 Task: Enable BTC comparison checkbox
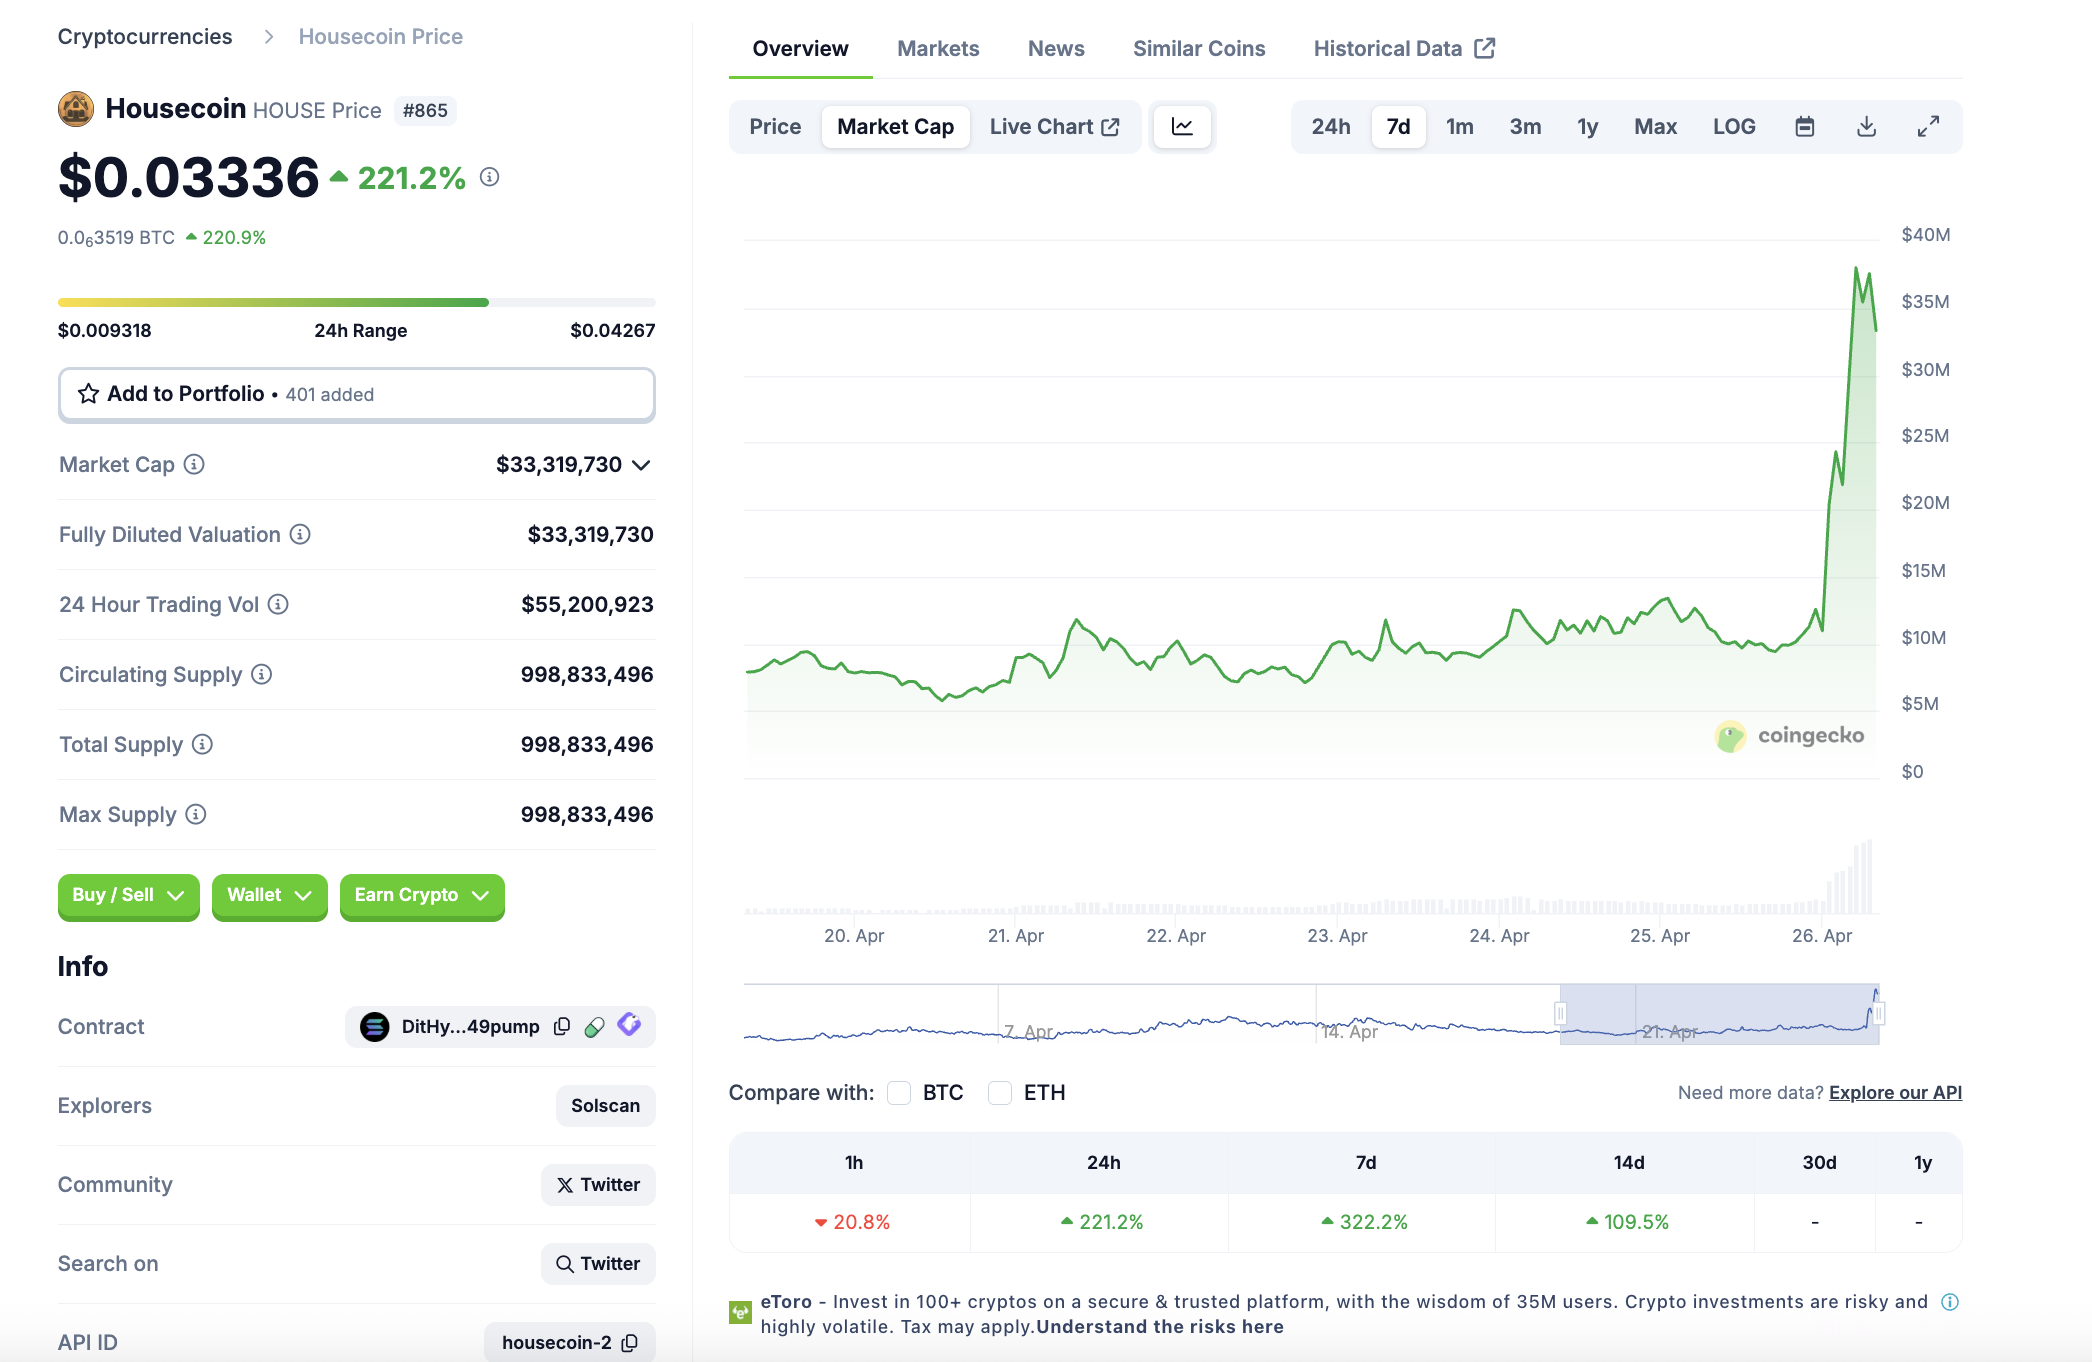click(x=899, y=1093)
